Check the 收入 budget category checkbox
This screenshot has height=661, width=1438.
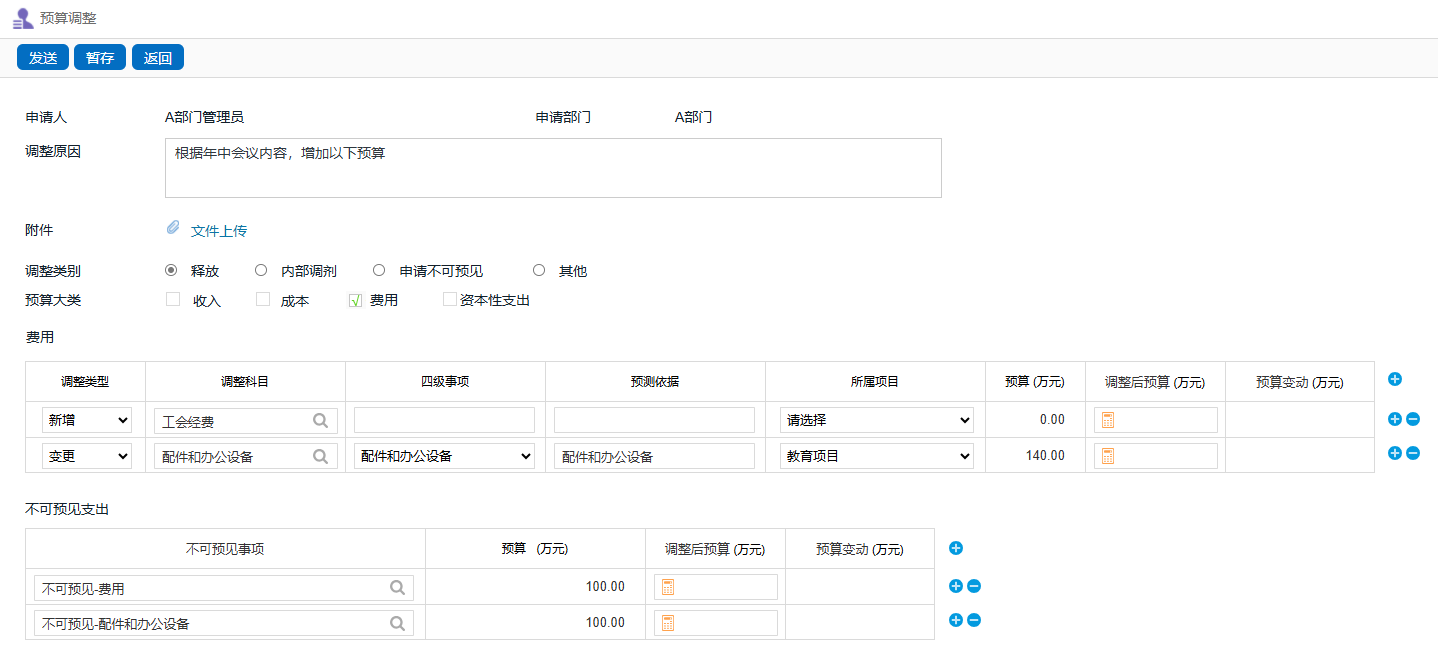(173, 299)
